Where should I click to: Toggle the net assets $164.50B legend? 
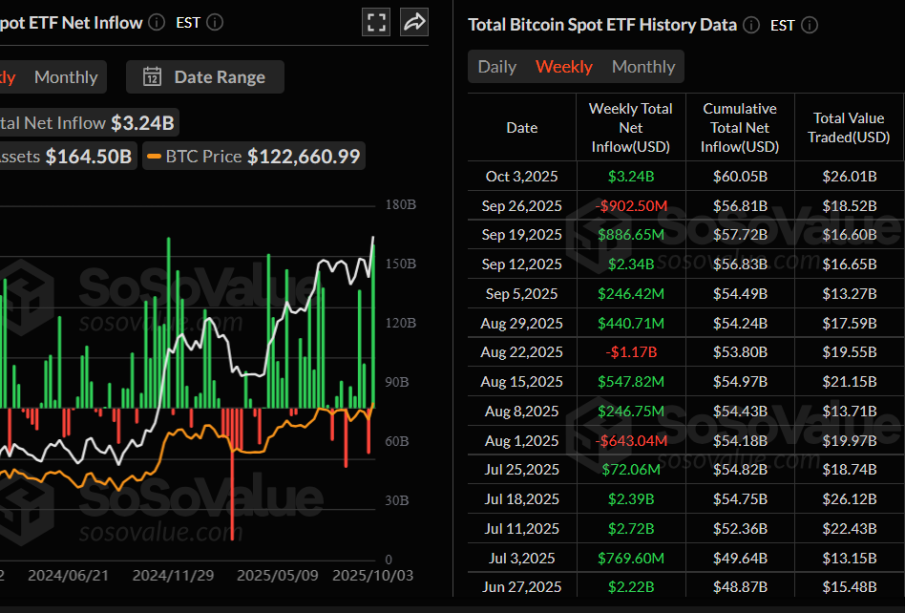65,156
